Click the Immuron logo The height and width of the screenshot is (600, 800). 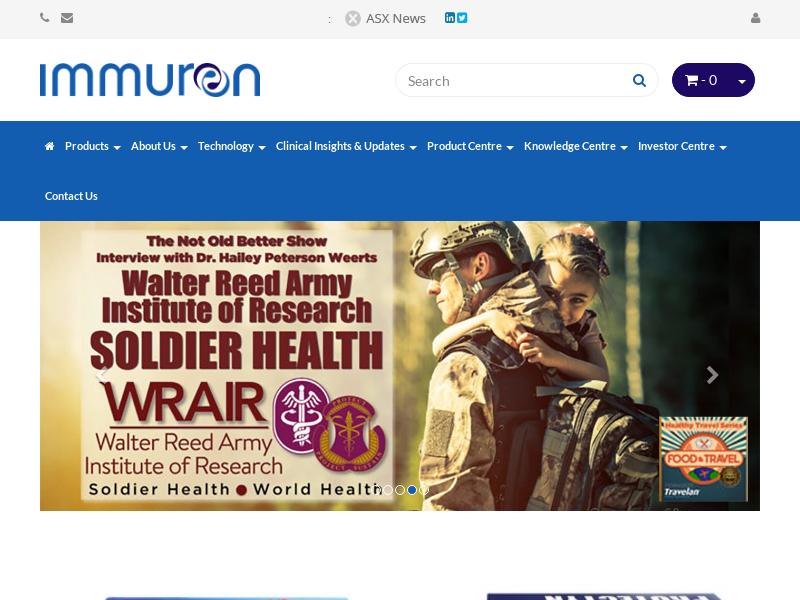[x=150, y=80]
